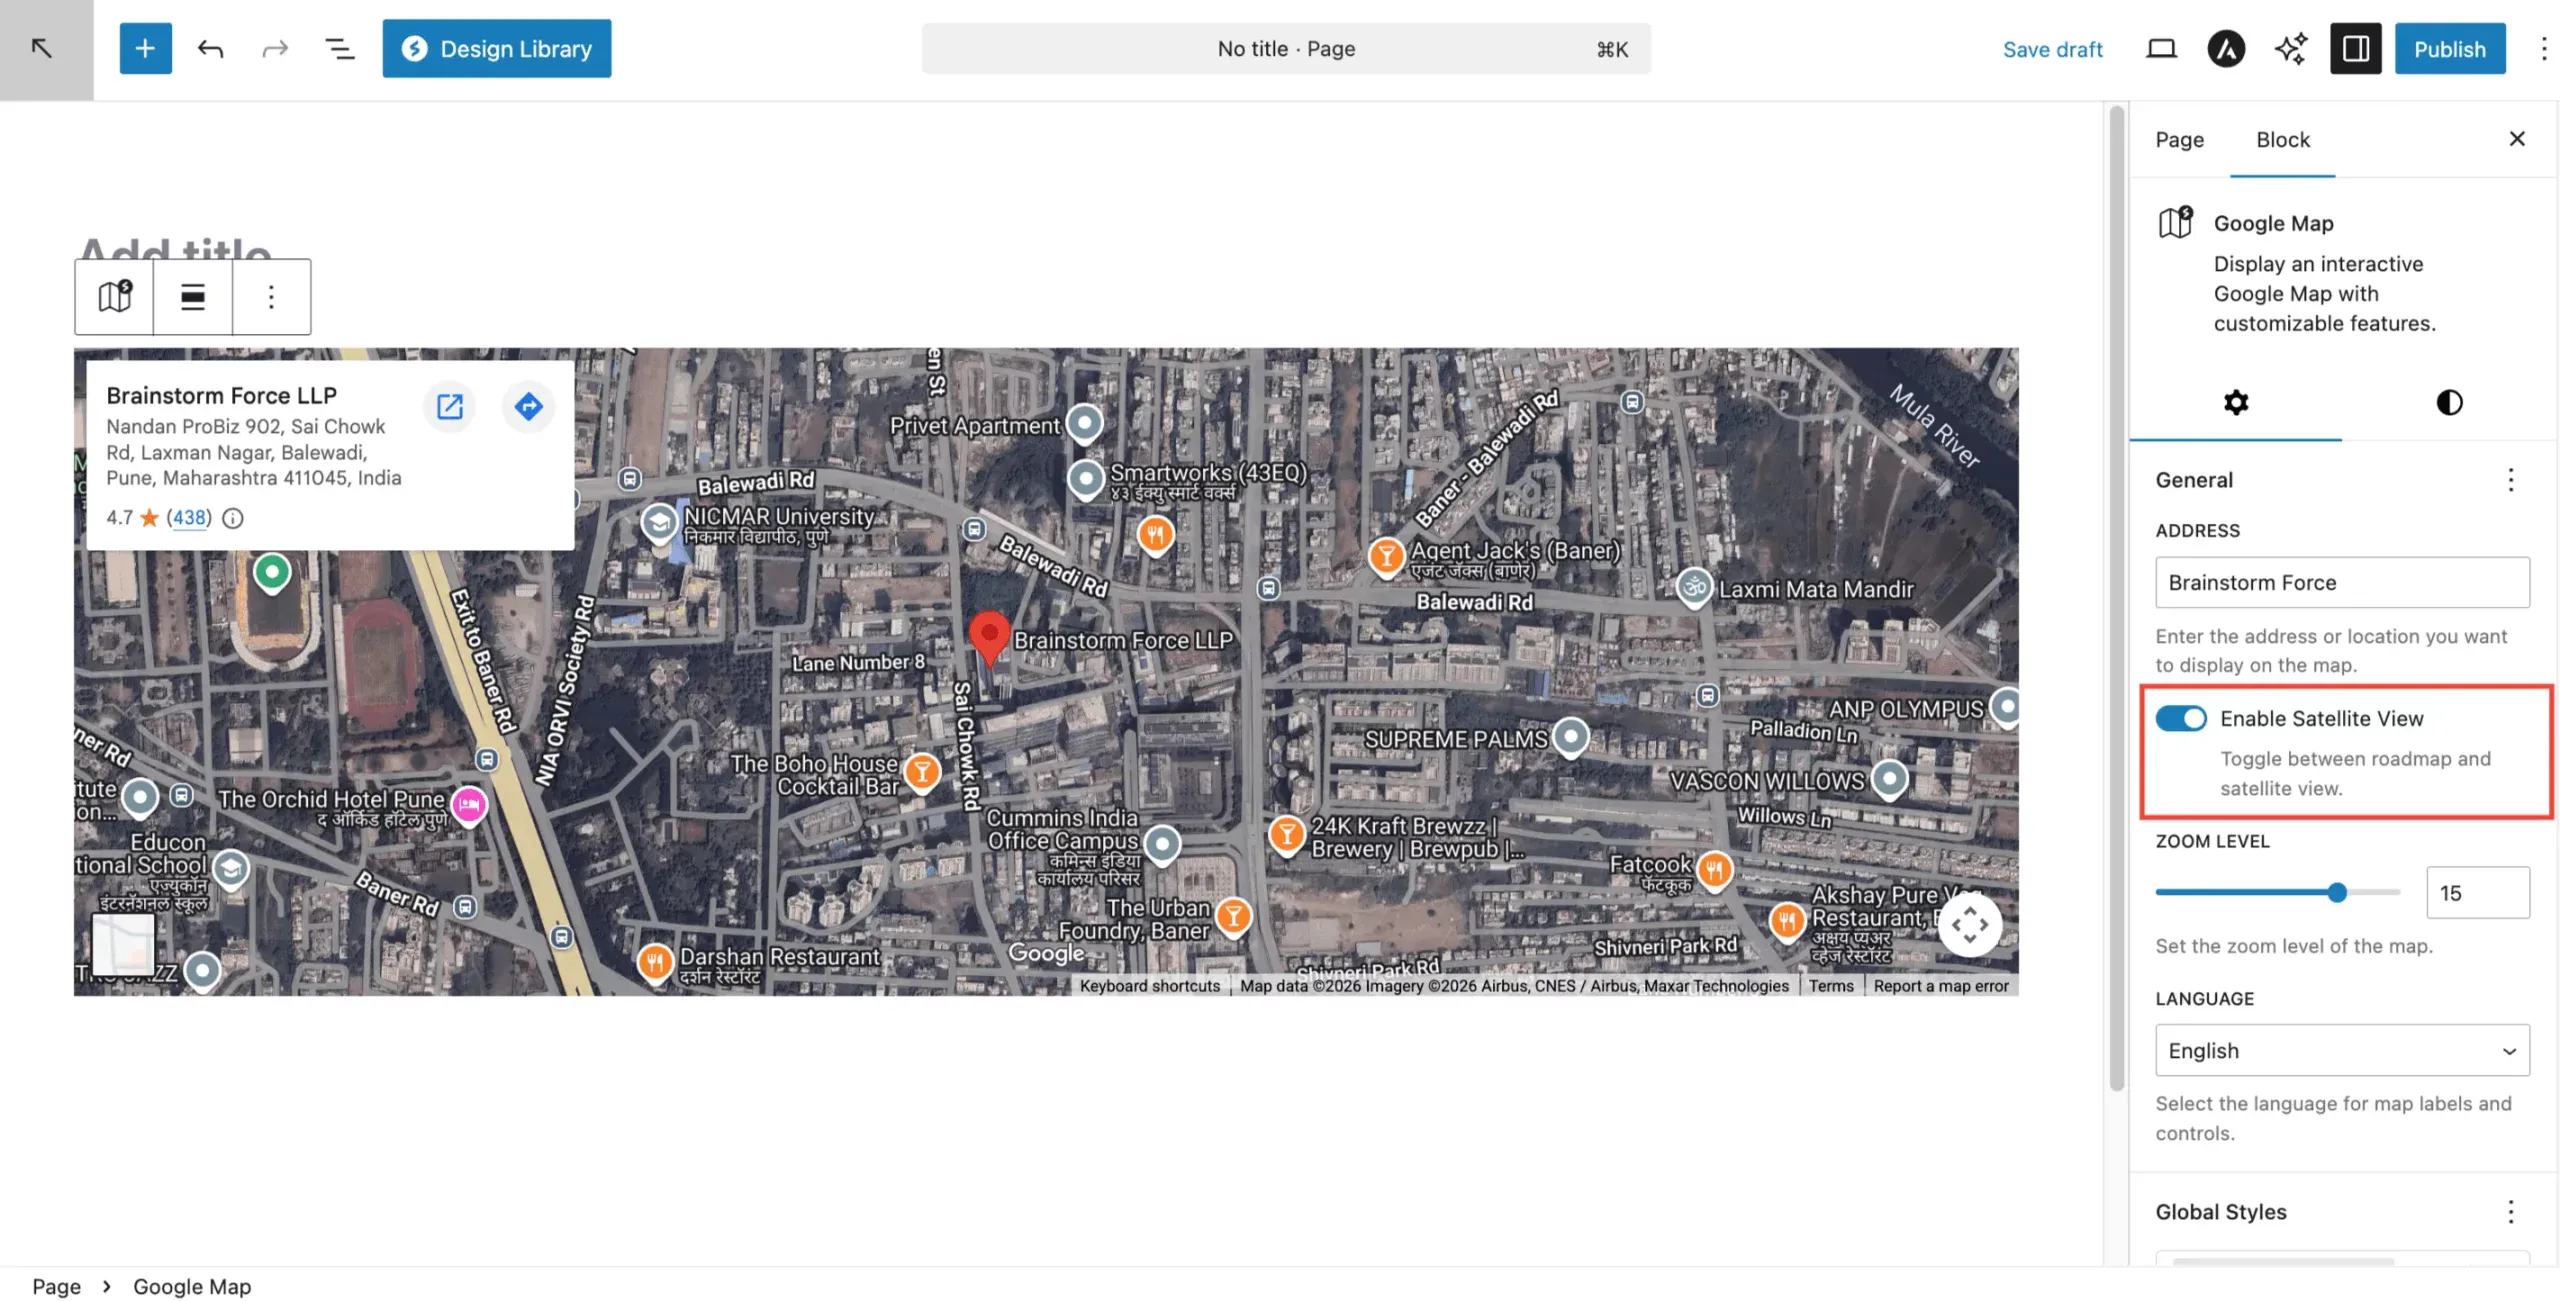Click the NICMAR University marker
The width and height of the screenshot is (2560, 1301).
(x=659, y=522)
